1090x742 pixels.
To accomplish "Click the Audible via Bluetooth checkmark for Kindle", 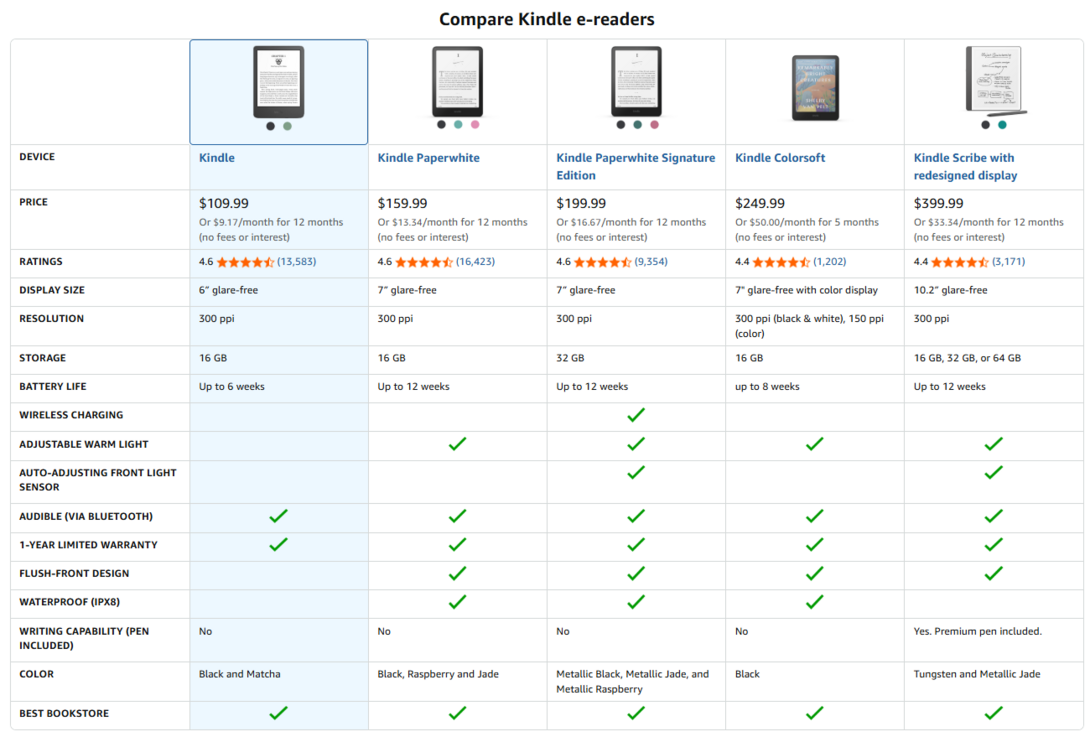I will pos(278,516).
